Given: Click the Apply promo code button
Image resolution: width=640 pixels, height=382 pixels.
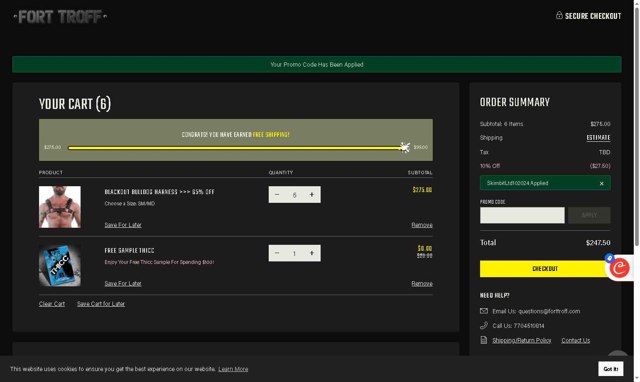Looking at the screenshot, I should (589, 215).
